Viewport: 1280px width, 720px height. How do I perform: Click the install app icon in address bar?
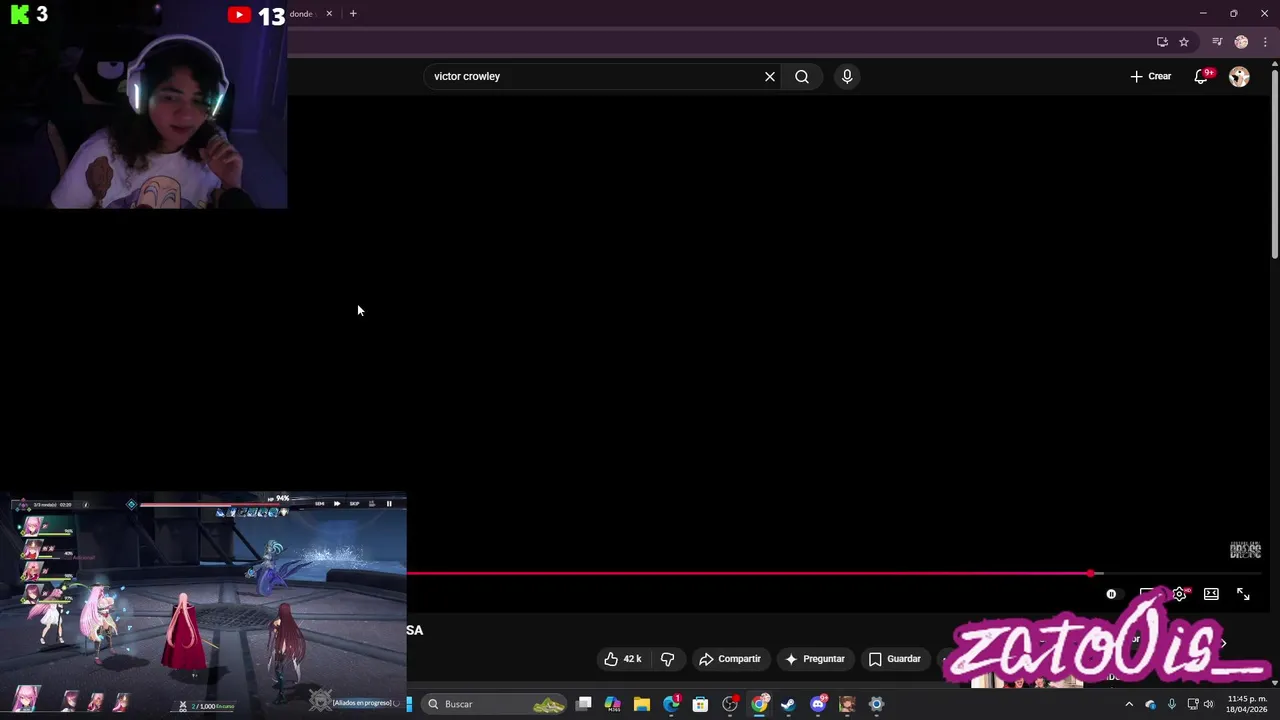(1162, 42)
